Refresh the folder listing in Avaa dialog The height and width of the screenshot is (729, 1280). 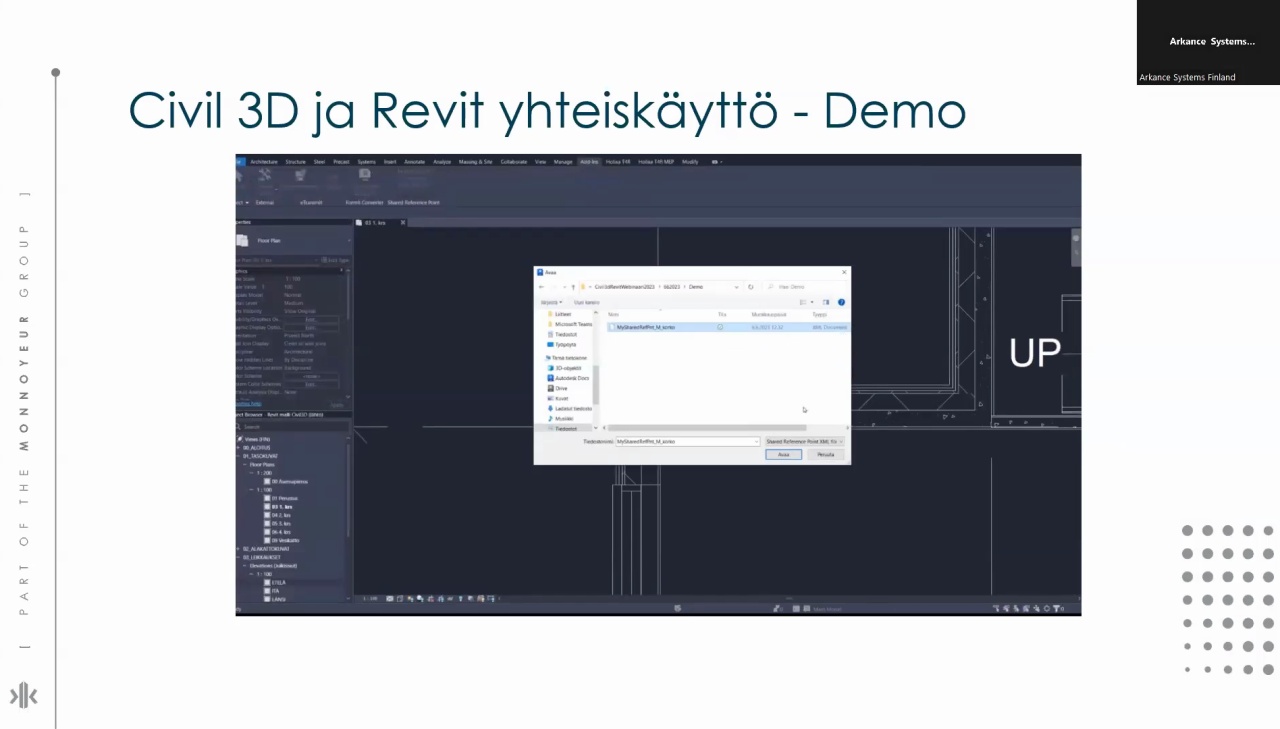(x=751, y=287)
